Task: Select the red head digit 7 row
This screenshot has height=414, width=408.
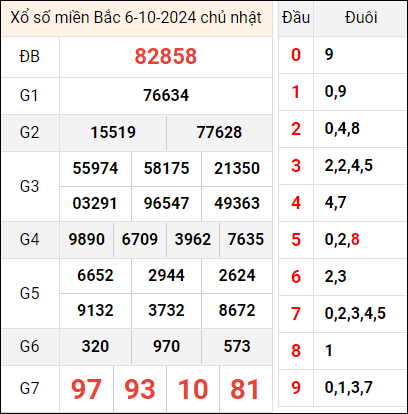Action: (x=342, y=314)
